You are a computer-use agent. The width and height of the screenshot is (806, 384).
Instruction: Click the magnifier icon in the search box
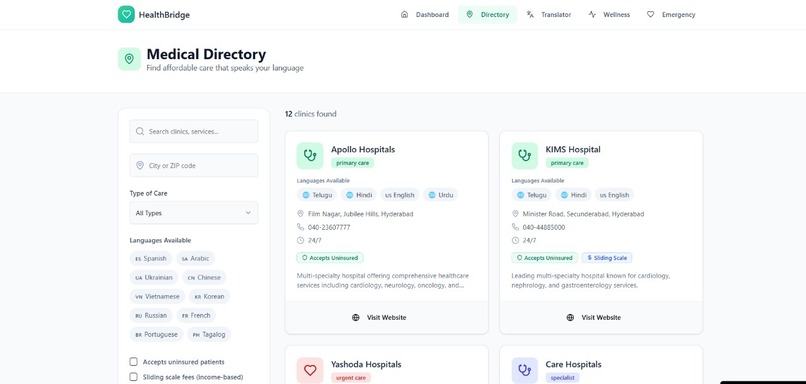[x=140, y=132]
